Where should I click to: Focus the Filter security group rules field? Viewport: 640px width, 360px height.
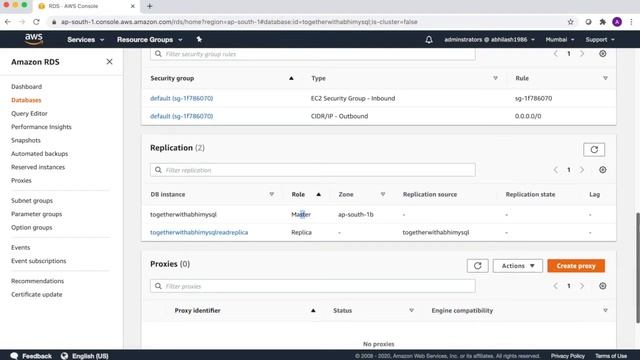pyautogui.click(x=313, y=54)
